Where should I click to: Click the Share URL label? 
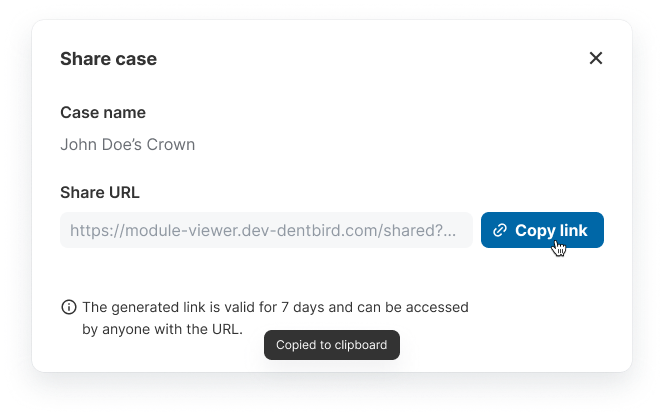(x=100, y=193)
